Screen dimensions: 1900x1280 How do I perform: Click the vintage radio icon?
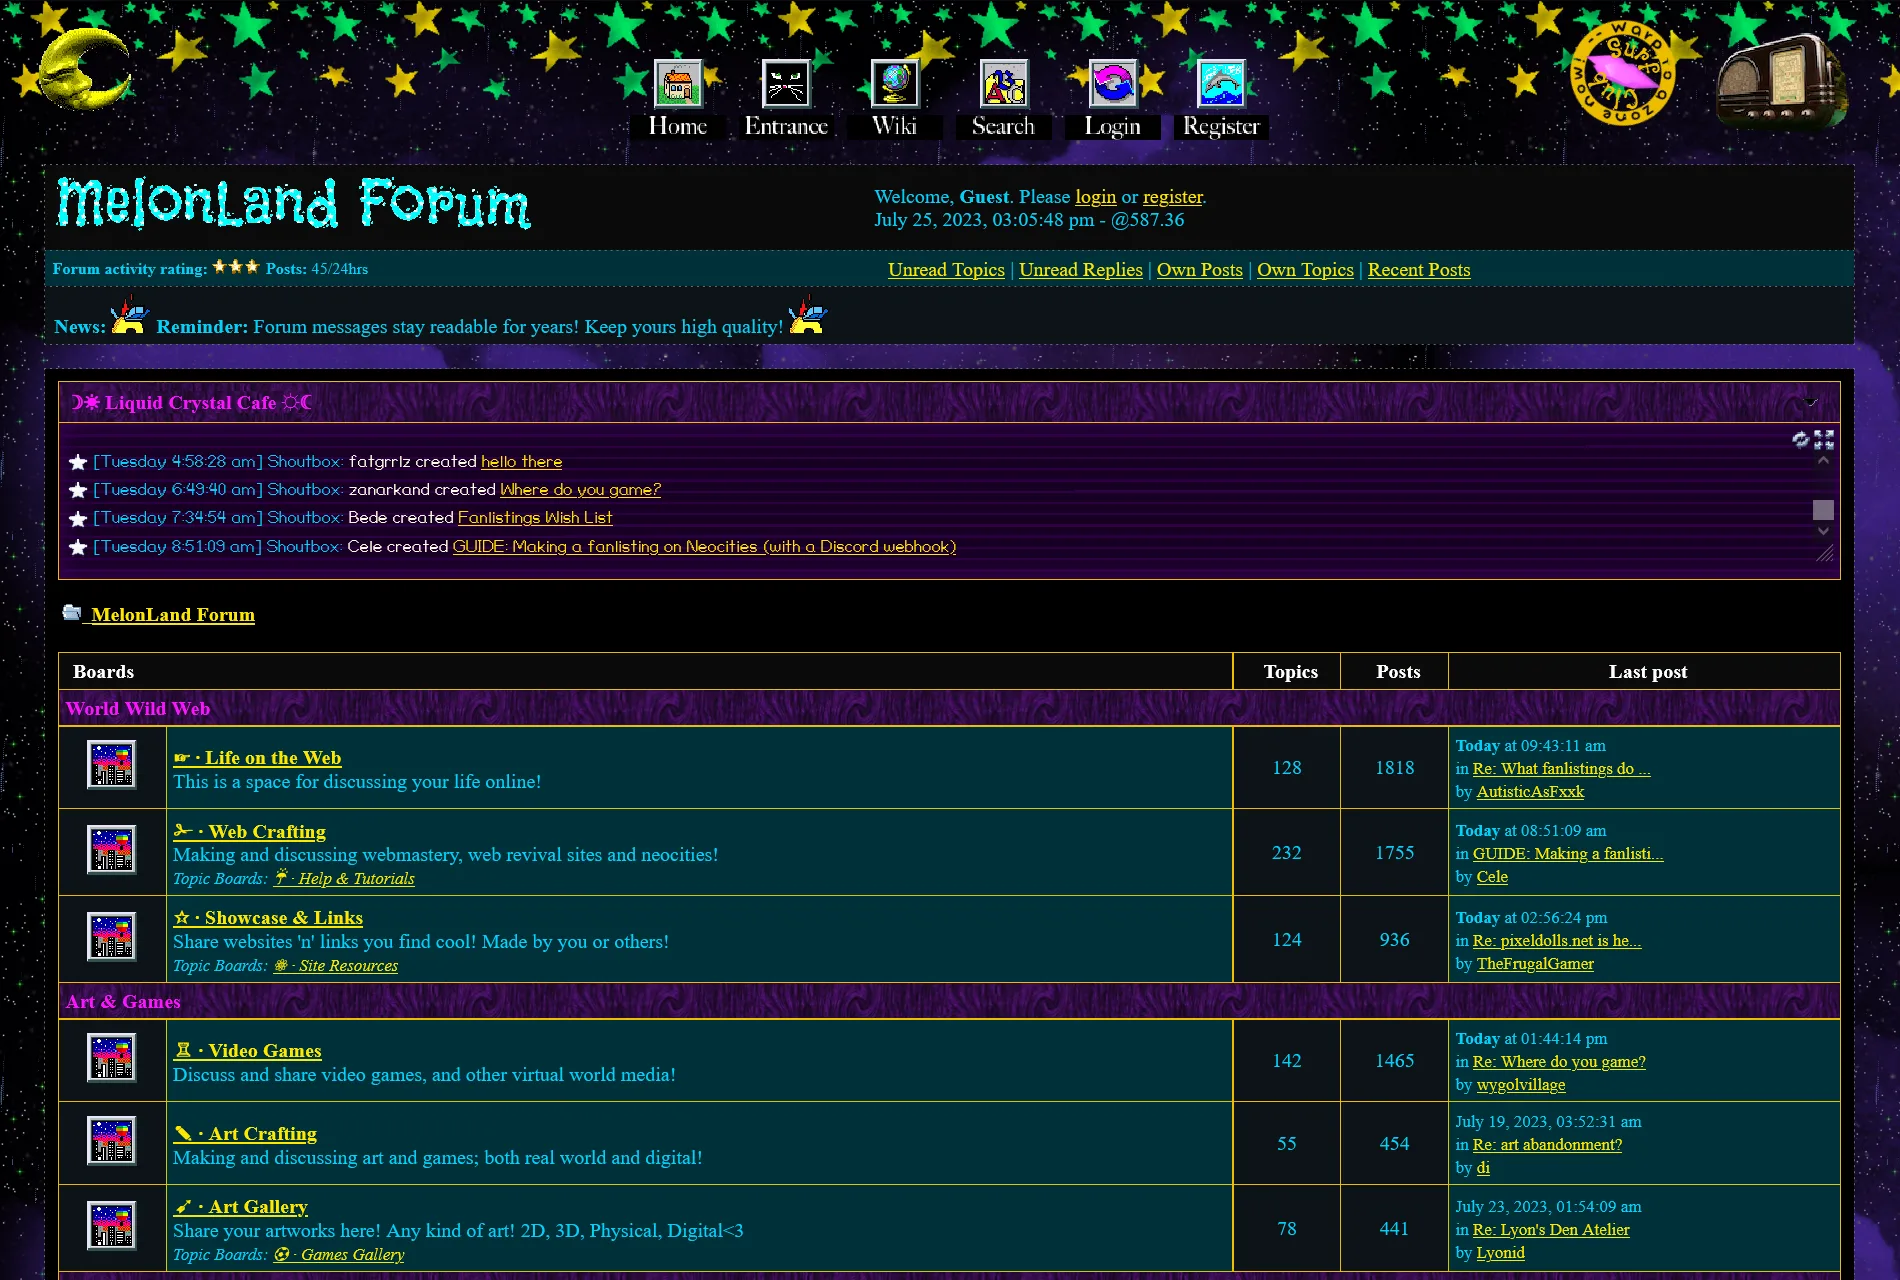pyautogui.click(x=1781, y=80)
